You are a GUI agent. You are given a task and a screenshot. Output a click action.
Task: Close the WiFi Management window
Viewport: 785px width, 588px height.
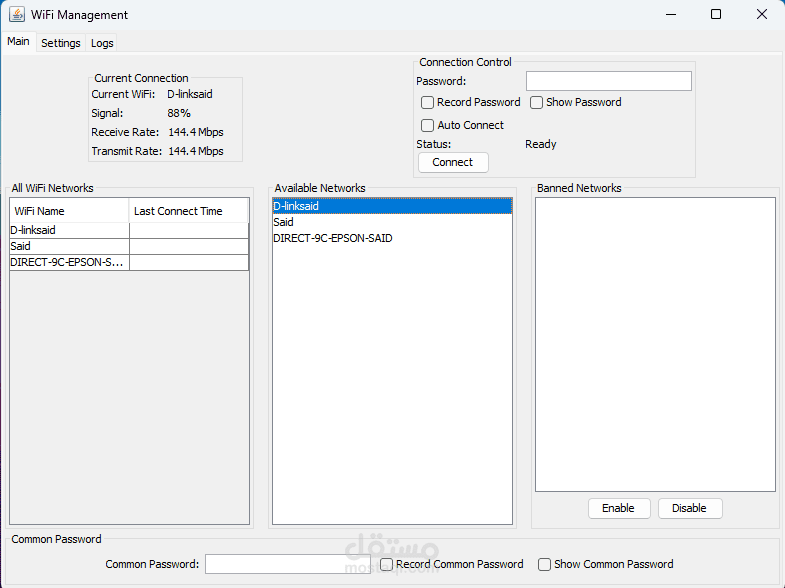(761, 15)
